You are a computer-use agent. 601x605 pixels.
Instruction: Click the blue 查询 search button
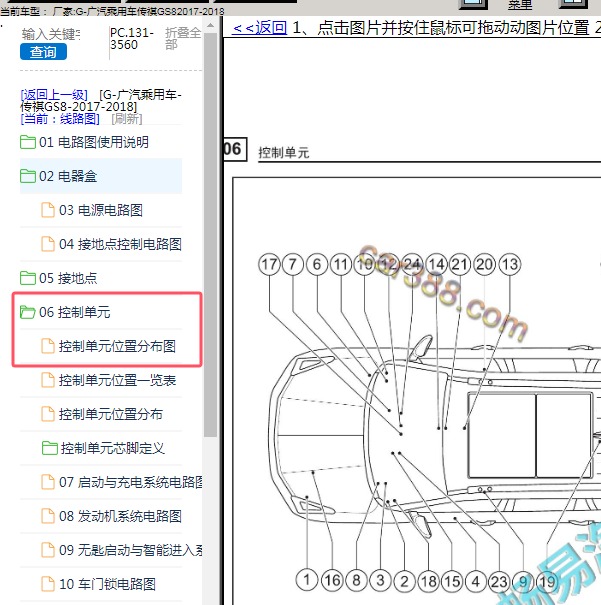(x=43, y=52)
